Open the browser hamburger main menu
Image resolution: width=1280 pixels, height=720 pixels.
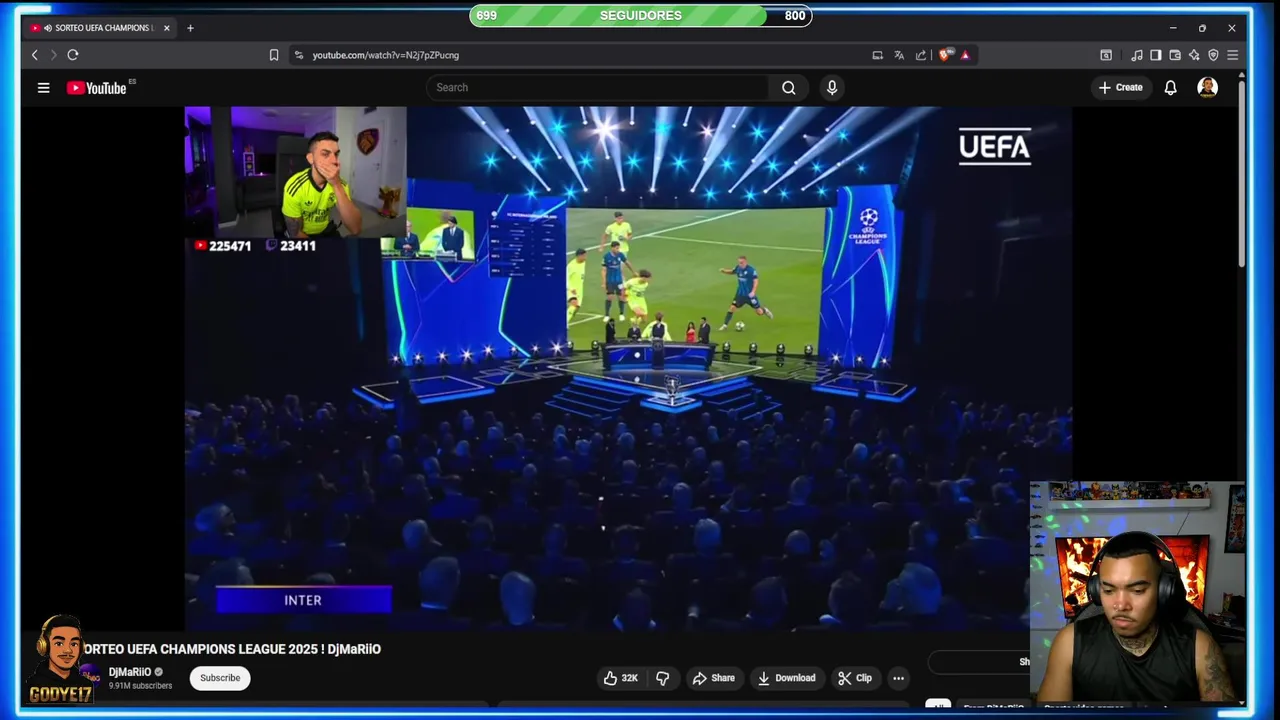(x=1232, y=55)
